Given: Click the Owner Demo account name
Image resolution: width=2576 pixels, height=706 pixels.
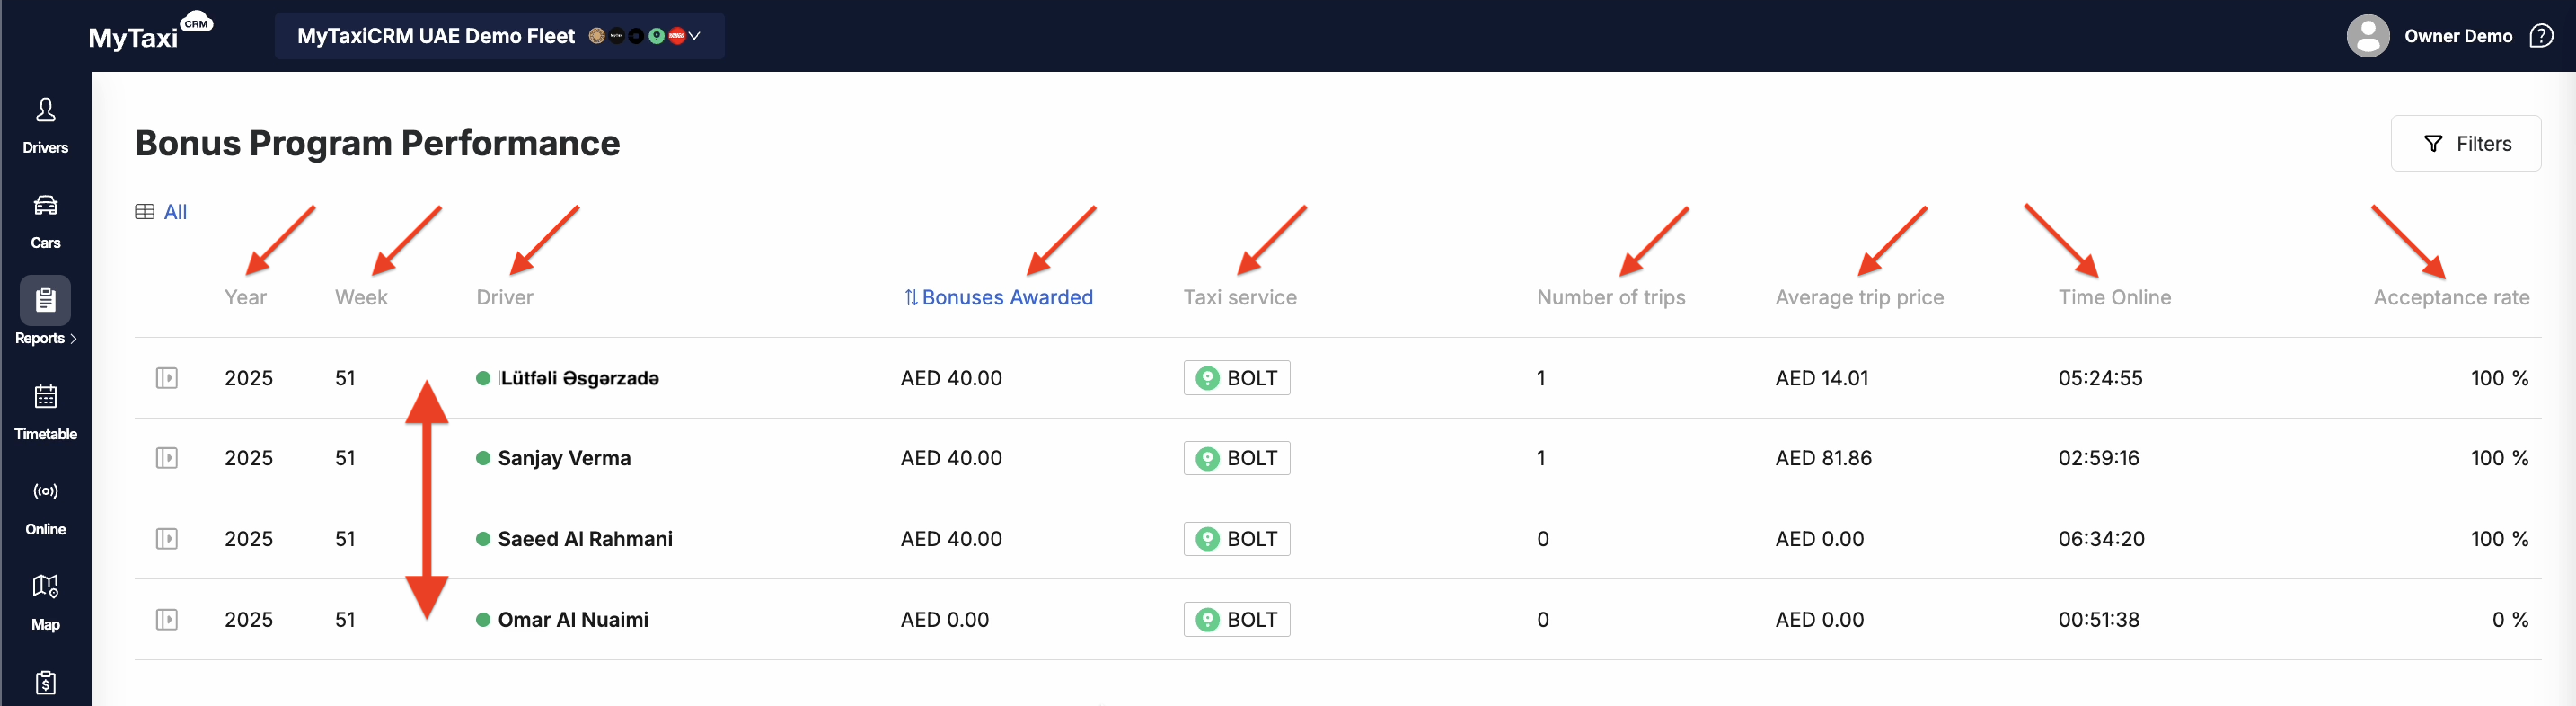Looking at the screenshot, I should point(2458,36).
